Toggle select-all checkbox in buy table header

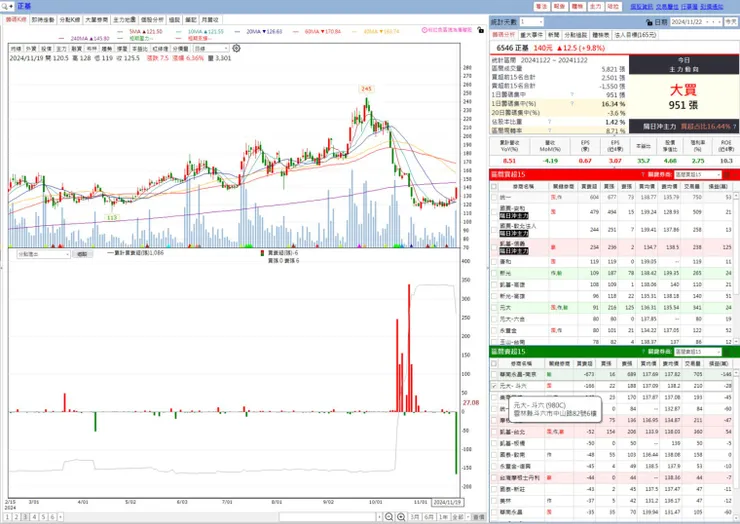[x=494, y=186]
